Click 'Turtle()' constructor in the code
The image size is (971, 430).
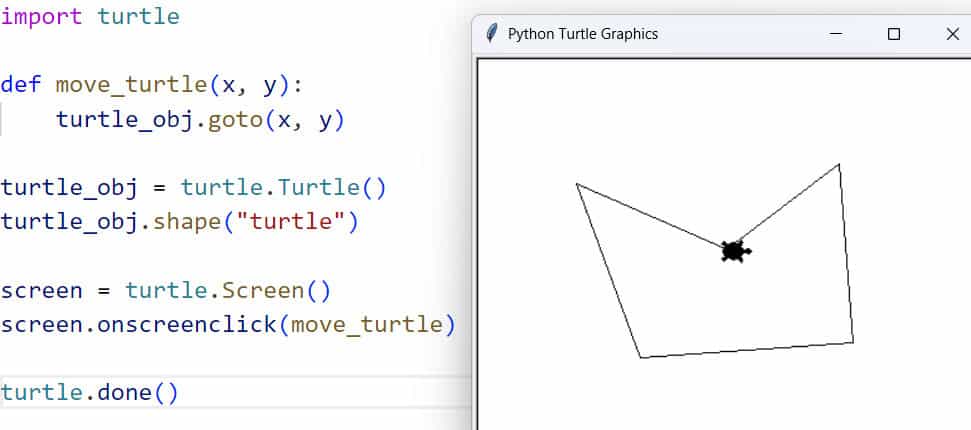tap(330, 187)
